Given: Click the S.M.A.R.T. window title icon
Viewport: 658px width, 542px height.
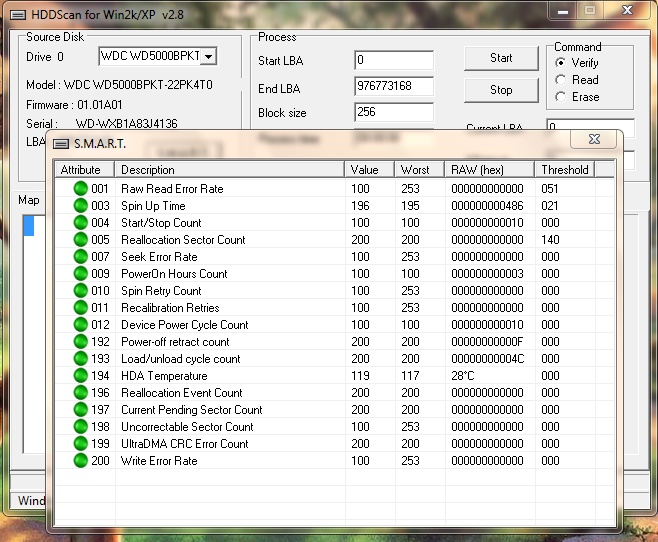Looking at the screenshot, I should [x=61, y=144].
